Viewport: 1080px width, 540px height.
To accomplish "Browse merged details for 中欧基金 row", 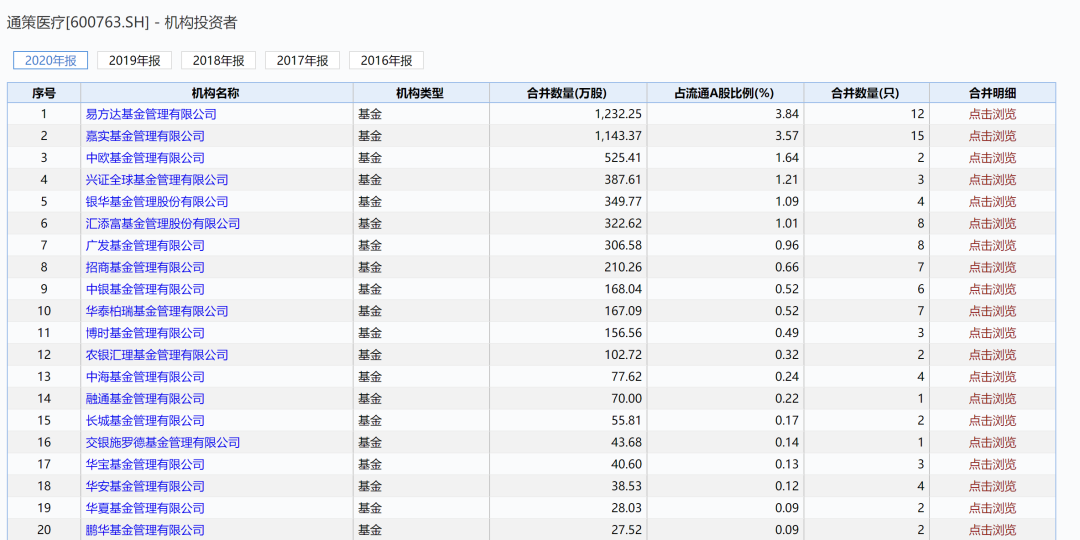I will (x=993, y=158).
